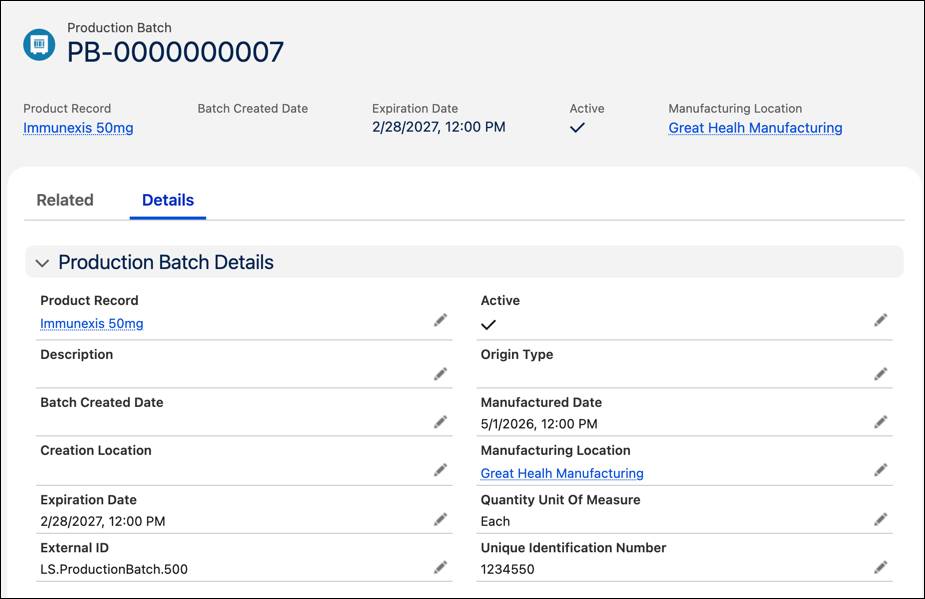Screen dimensions: 925x599
Task: Click the Quantity Unit value Each
Action: tap(495, 521)
